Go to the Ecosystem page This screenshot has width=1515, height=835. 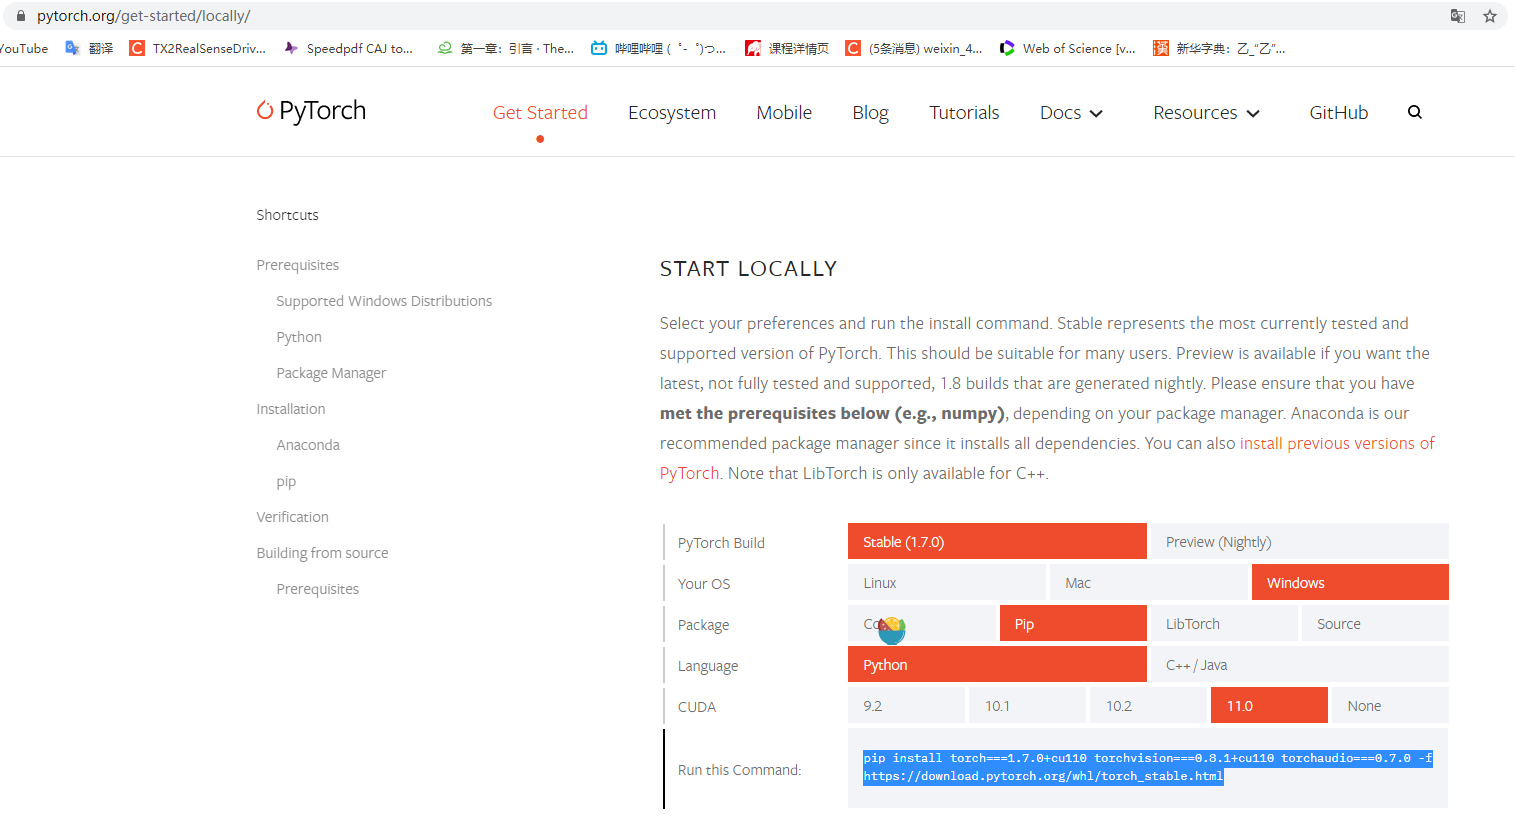pos(672,113)
